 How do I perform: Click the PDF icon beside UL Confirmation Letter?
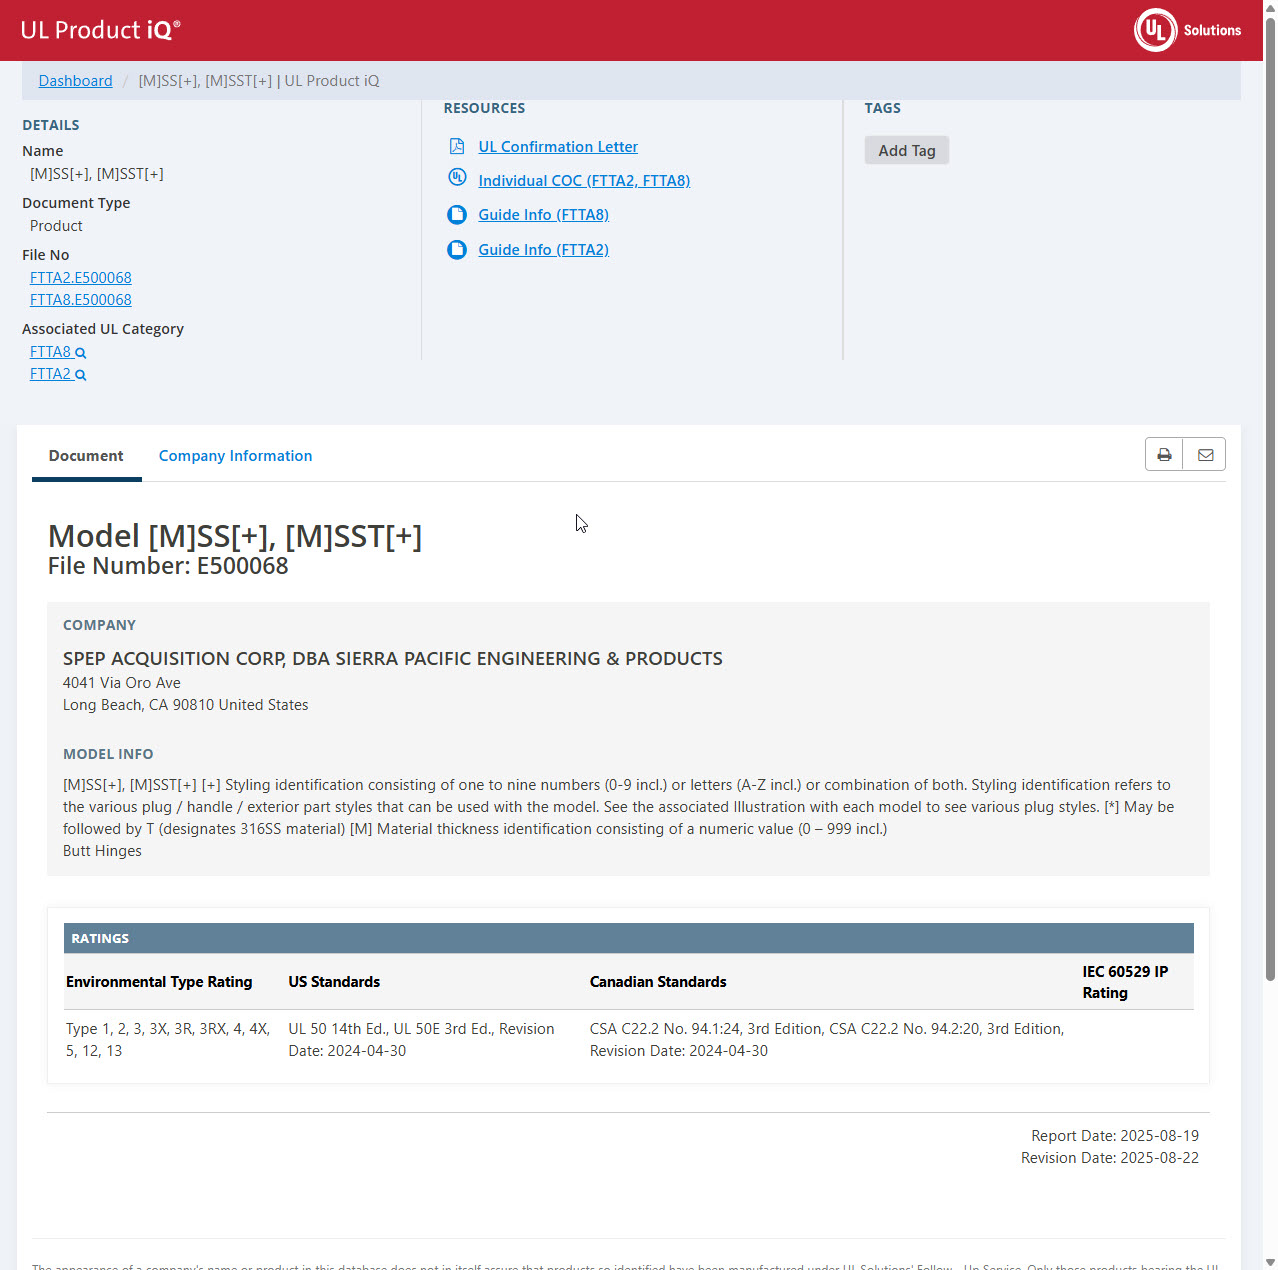point(457,147)
